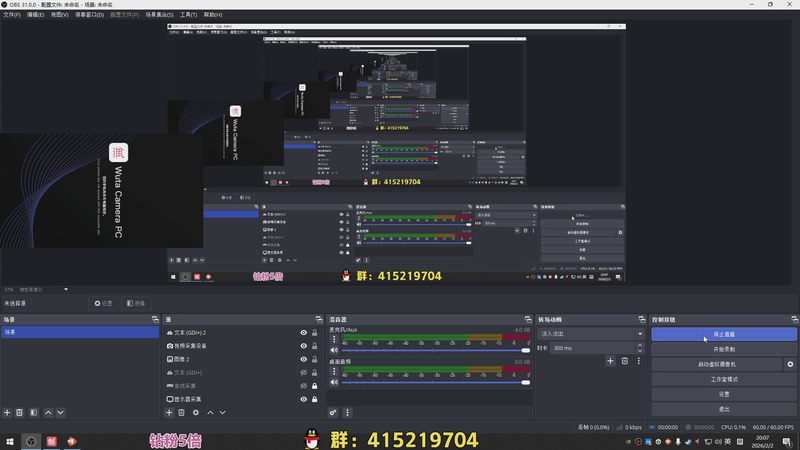Float the Scenes dock panel icon
The height and width of the screenshot is (450, 800).
click(155, 319)
